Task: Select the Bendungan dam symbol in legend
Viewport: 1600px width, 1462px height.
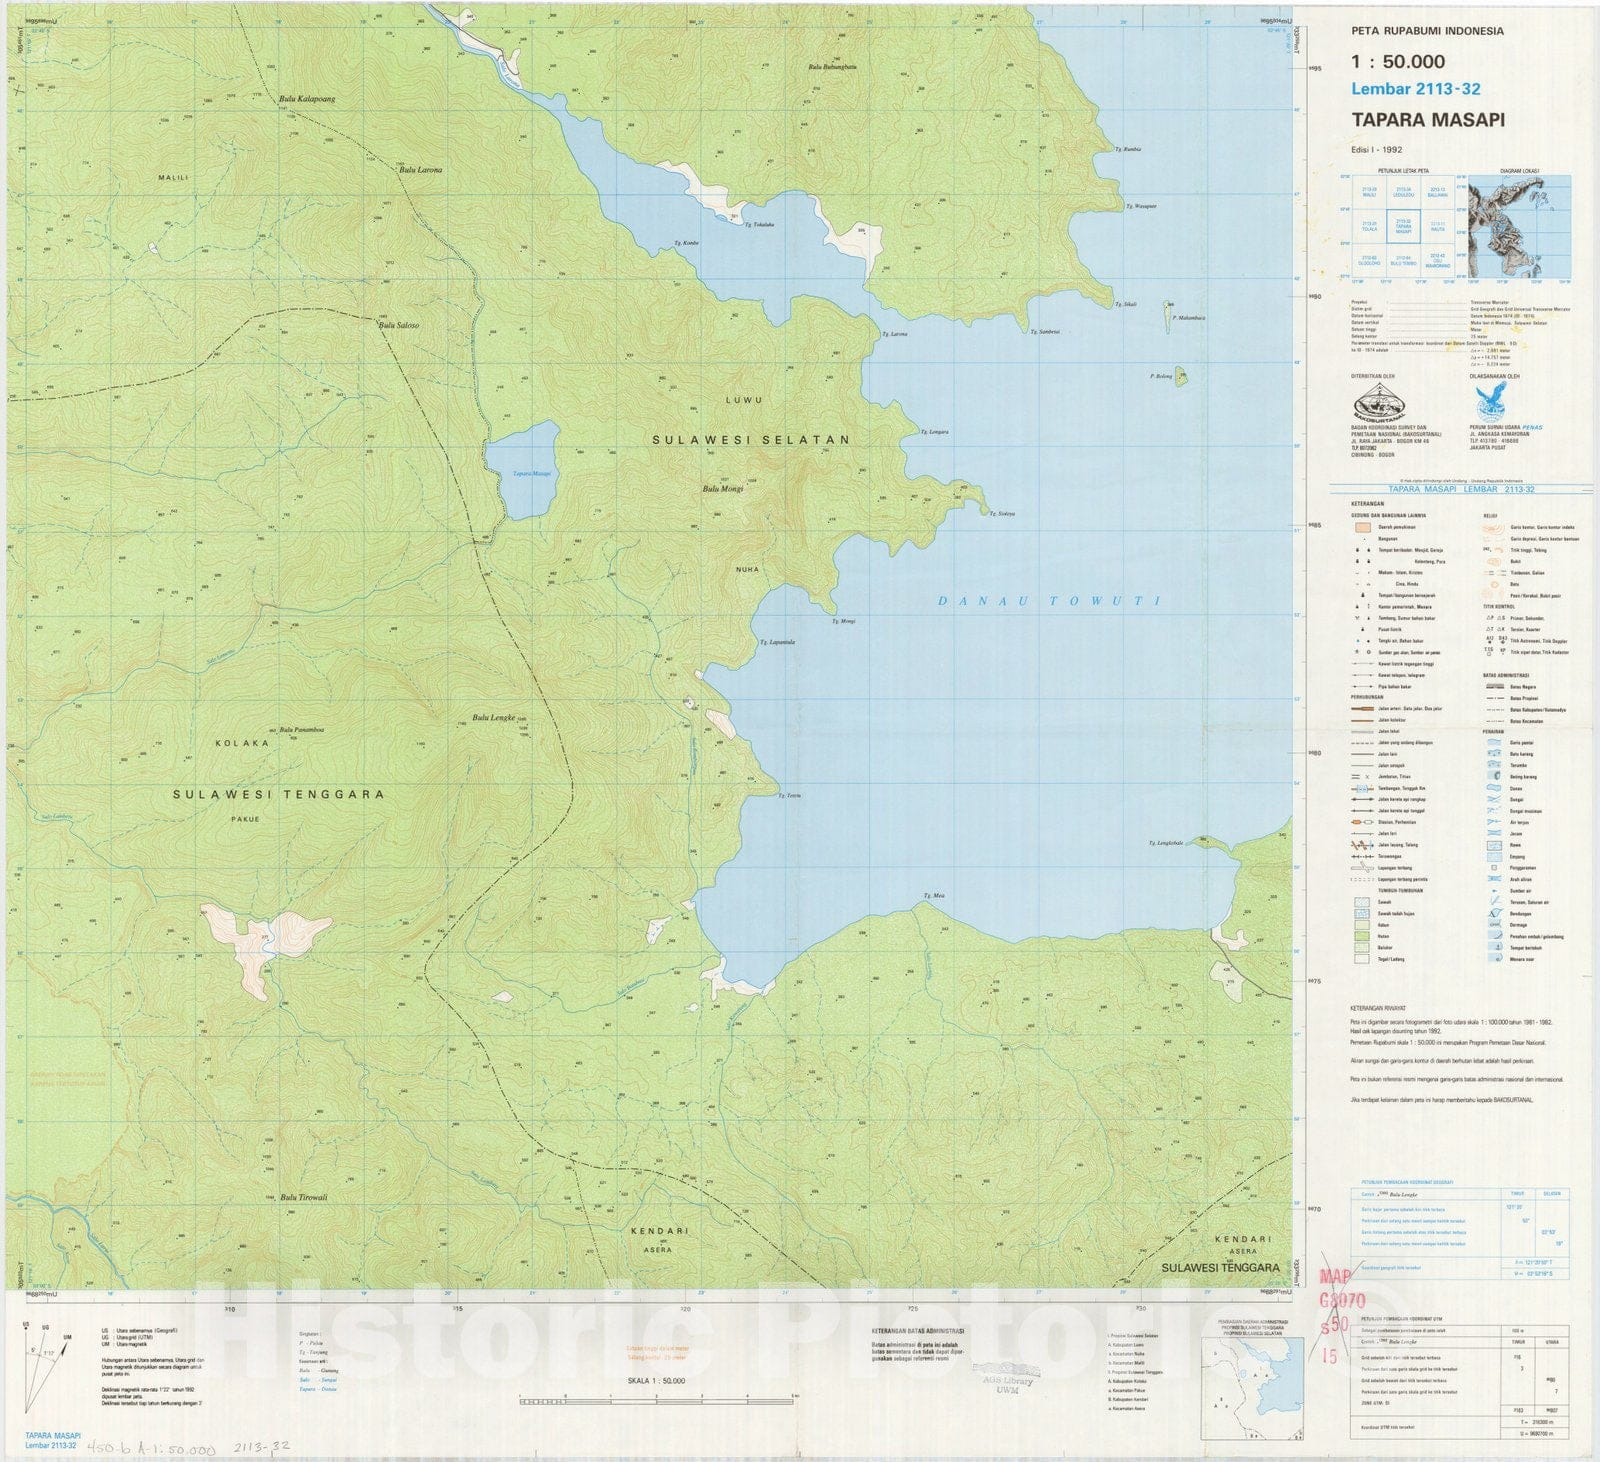Action: click(1495, 915)
